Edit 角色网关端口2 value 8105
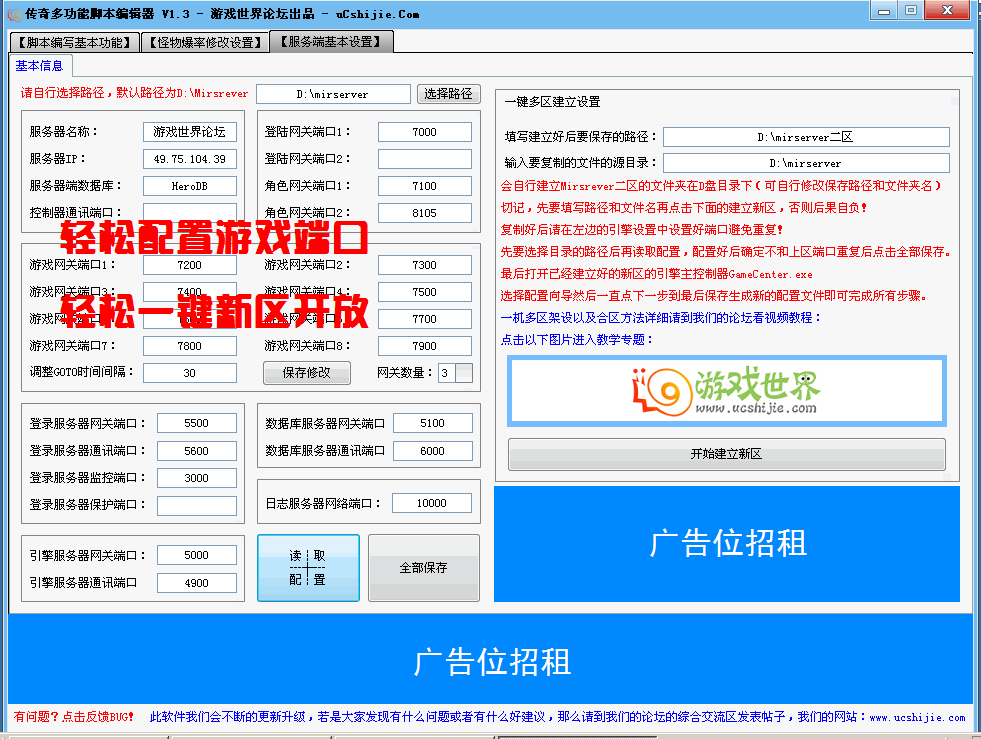This screenshot has width=981, height=739. 424,213
